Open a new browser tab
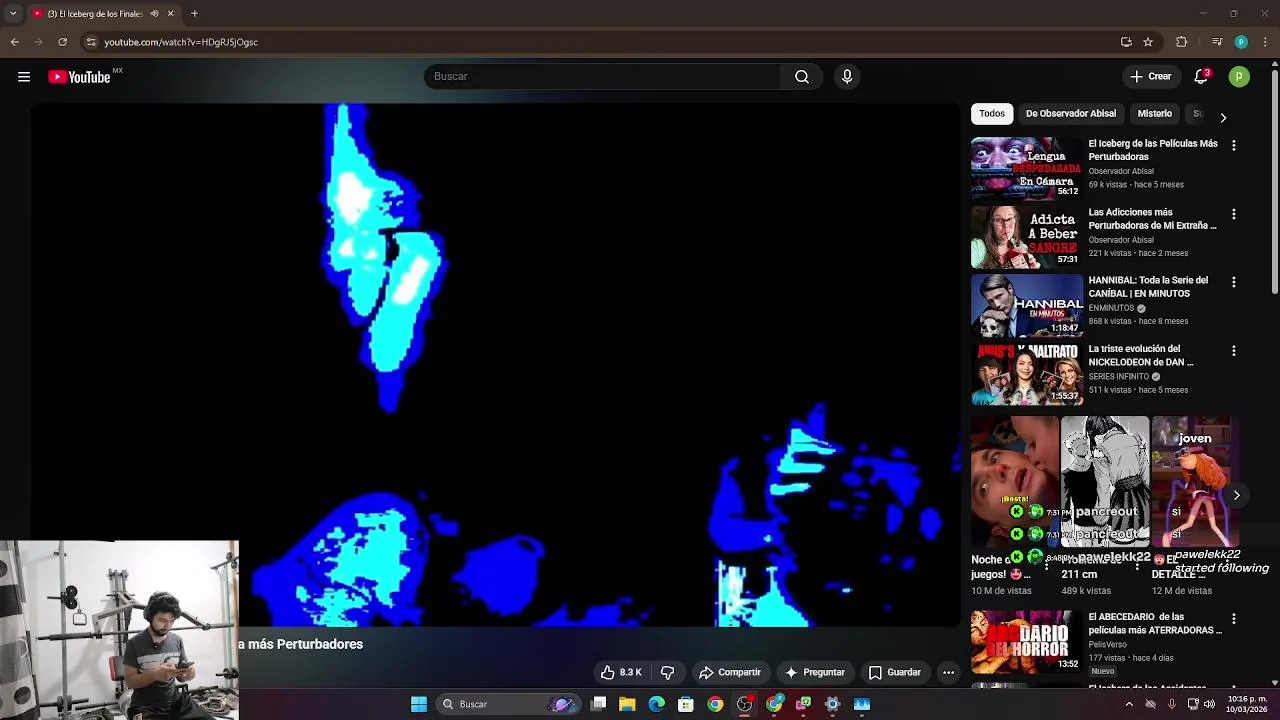This screenshot has width=1280, height=720. 194,14
